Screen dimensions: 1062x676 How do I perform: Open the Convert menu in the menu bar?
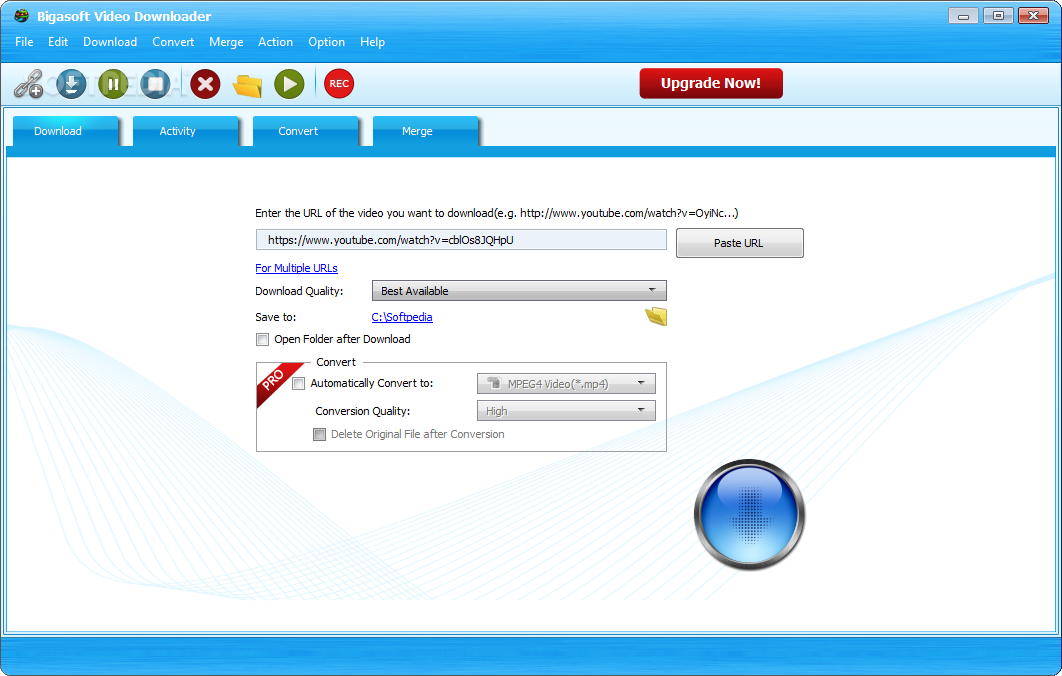pyautogui.click(x=173, y=42)
